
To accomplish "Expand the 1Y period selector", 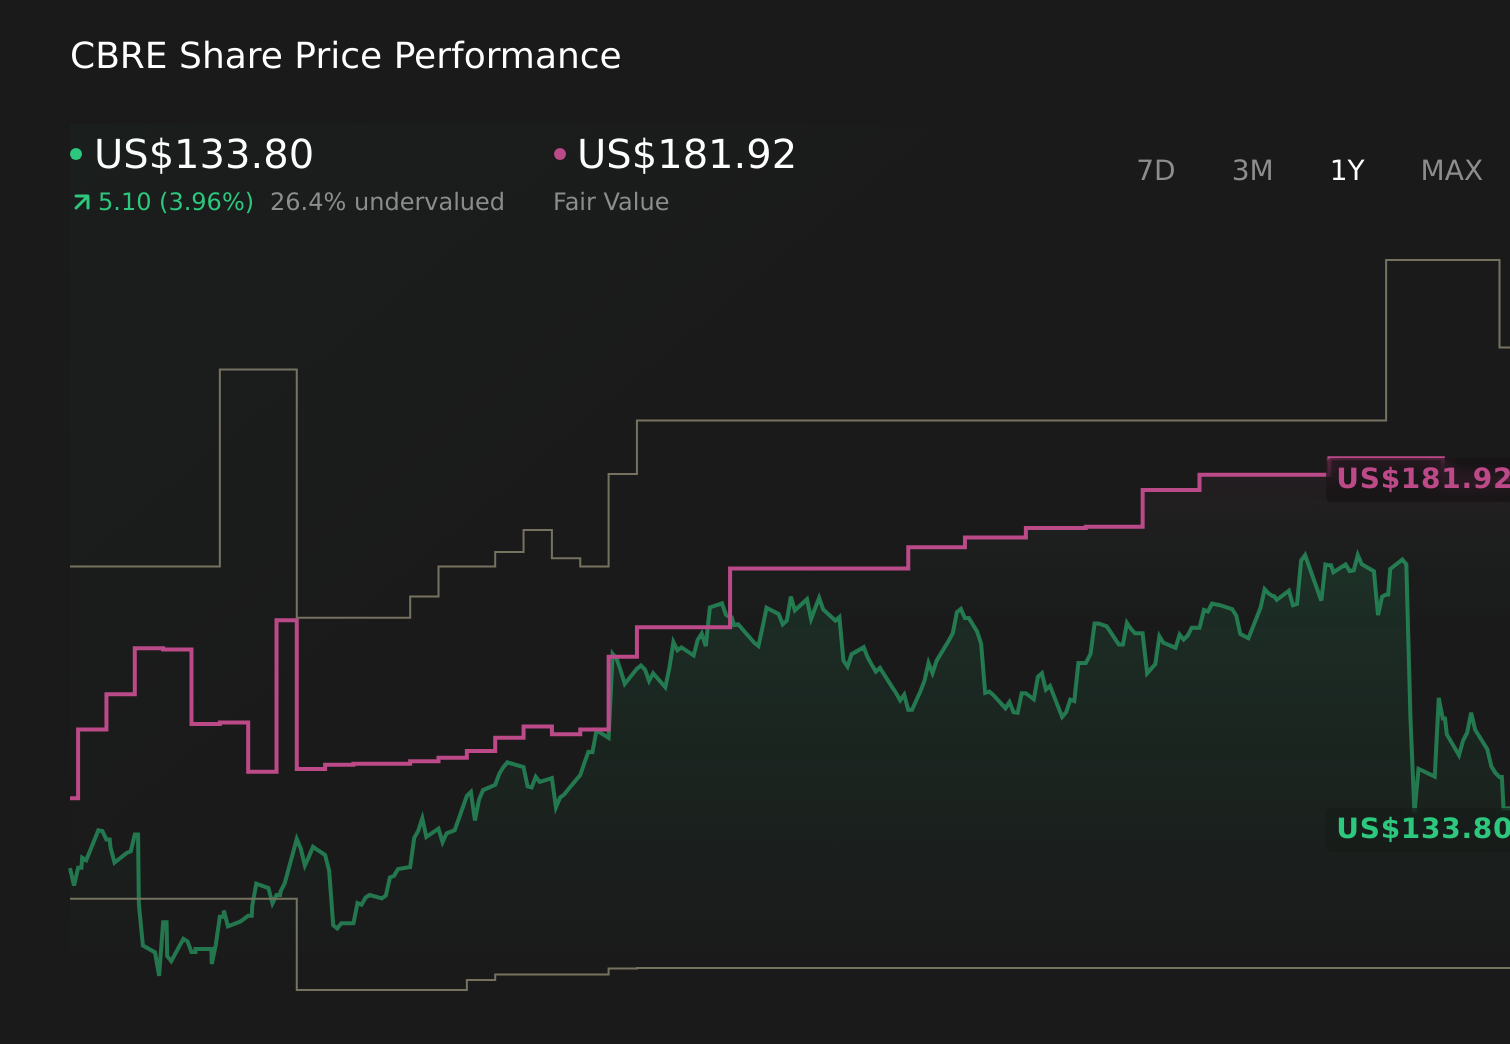I will [x=1346, y=170].
